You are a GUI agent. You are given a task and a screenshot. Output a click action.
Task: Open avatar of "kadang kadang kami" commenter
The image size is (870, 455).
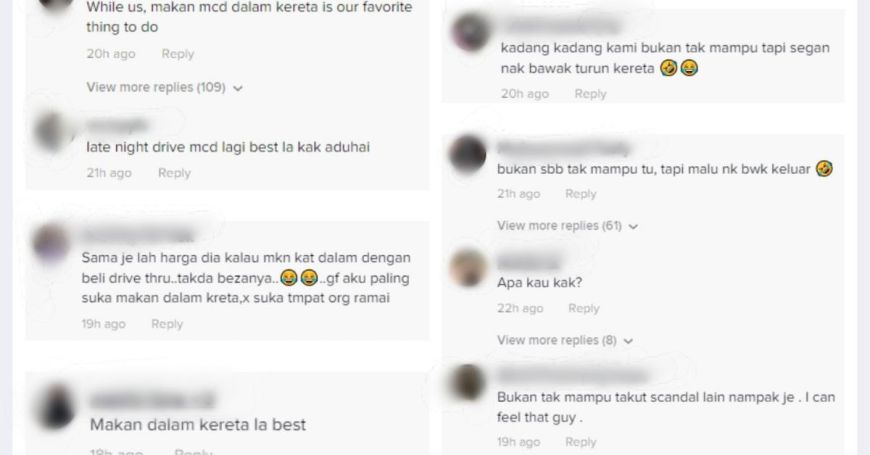471,32
